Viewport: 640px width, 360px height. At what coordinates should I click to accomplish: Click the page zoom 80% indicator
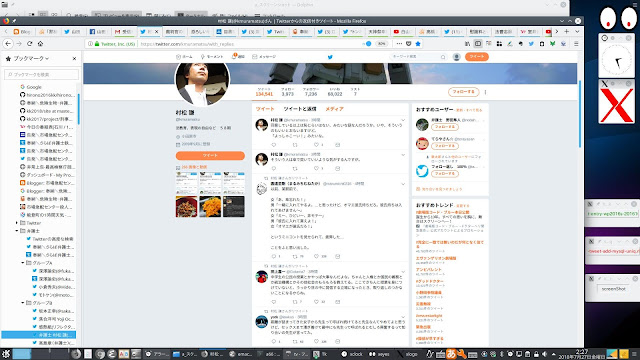click(x=381, y=44)
